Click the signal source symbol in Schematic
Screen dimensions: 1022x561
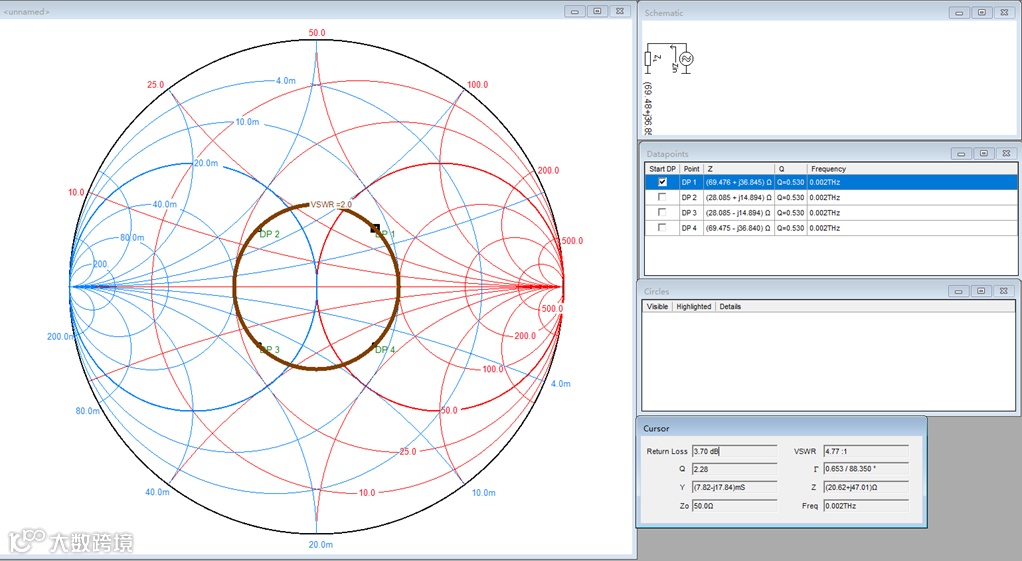pos(686,58)
